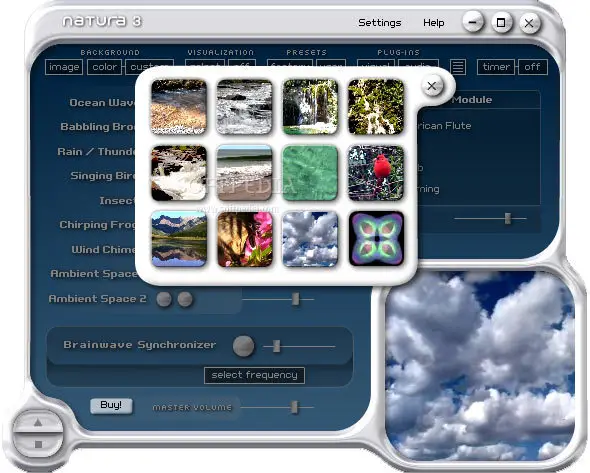The width and height of the screenshot is (590, 473).
Task: Pick the green water texture thumbnail
Action: tap(310, 173)
